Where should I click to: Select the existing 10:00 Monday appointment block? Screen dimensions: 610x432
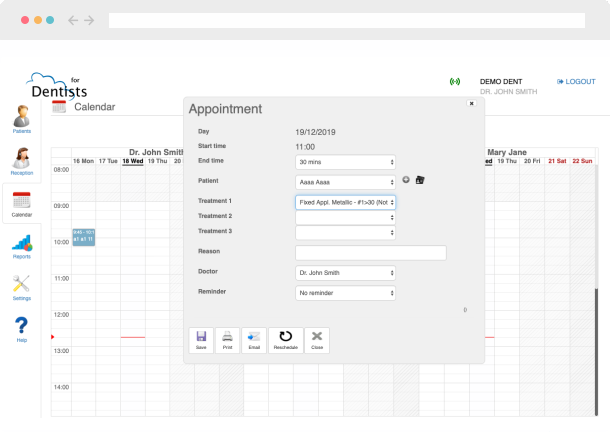83,236
